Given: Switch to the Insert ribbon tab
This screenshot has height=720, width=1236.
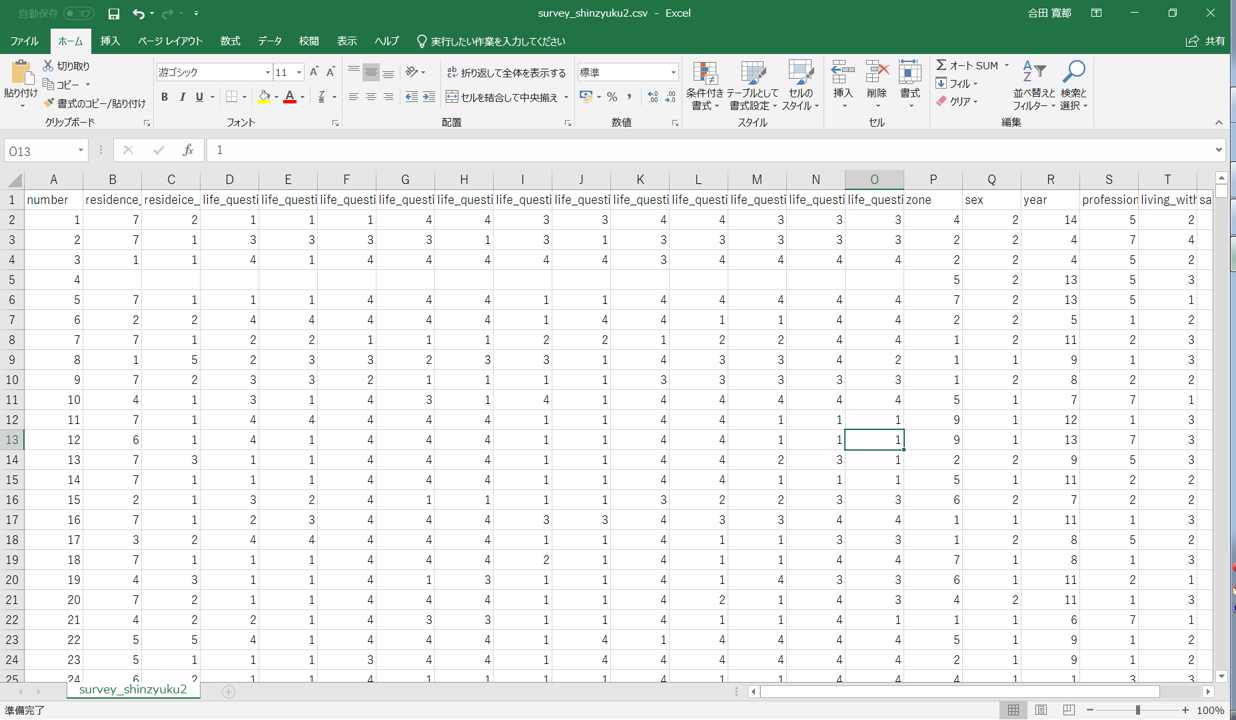Looking at the screenshot, I should click(110, 41).
